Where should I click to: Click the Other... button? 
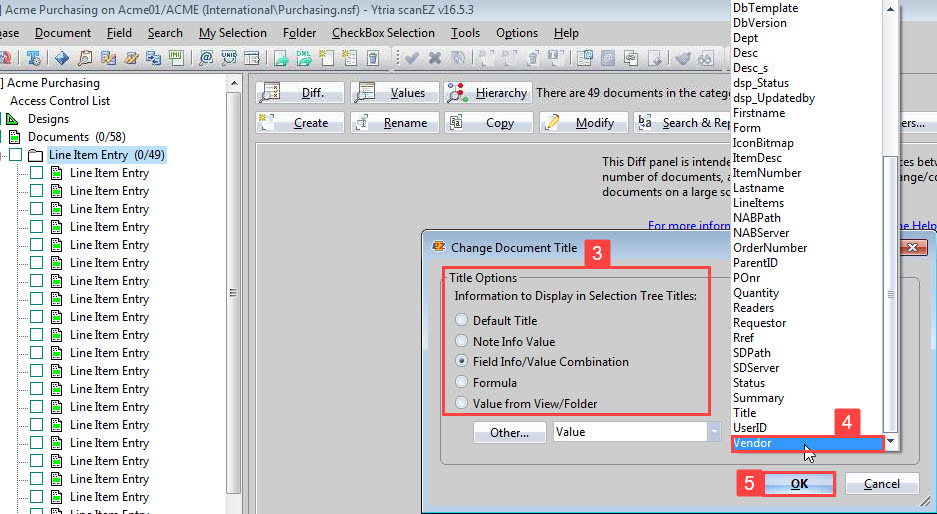[x=510, y=433]
